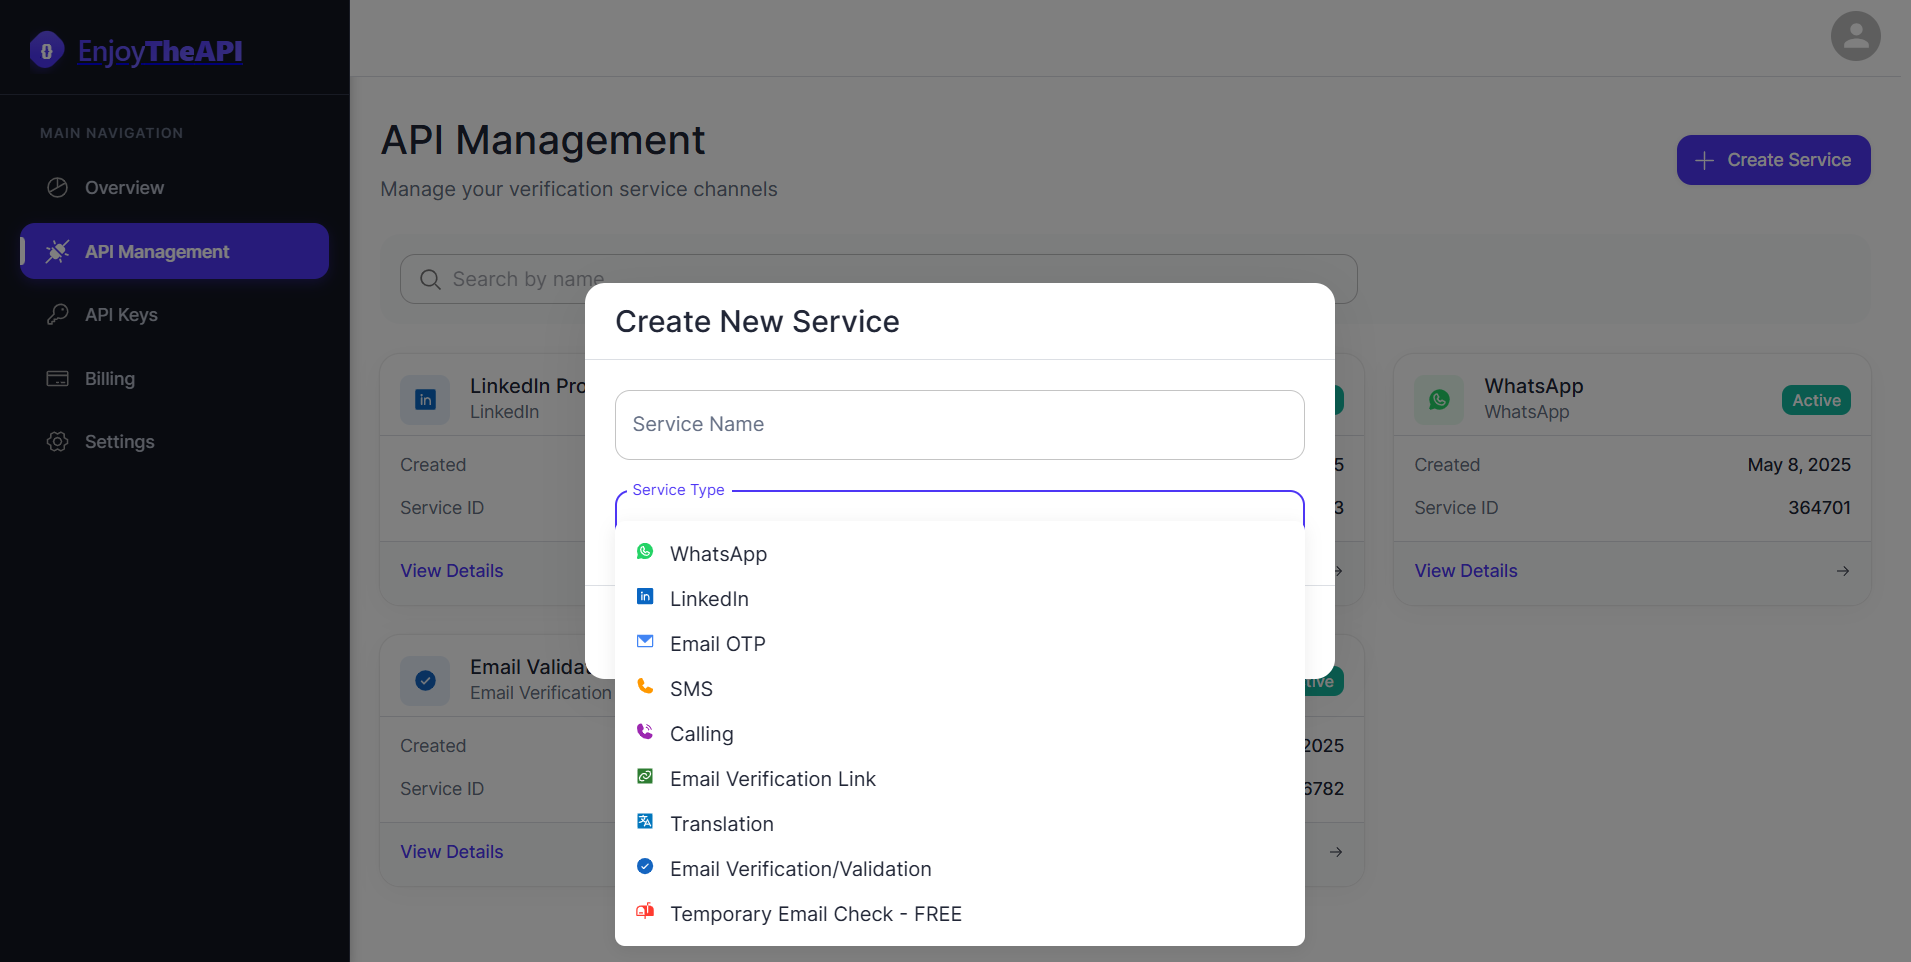This screenshot has width=1911, height=962.
Task: Click the LinkedIn card logo icon
Action: 425,400
